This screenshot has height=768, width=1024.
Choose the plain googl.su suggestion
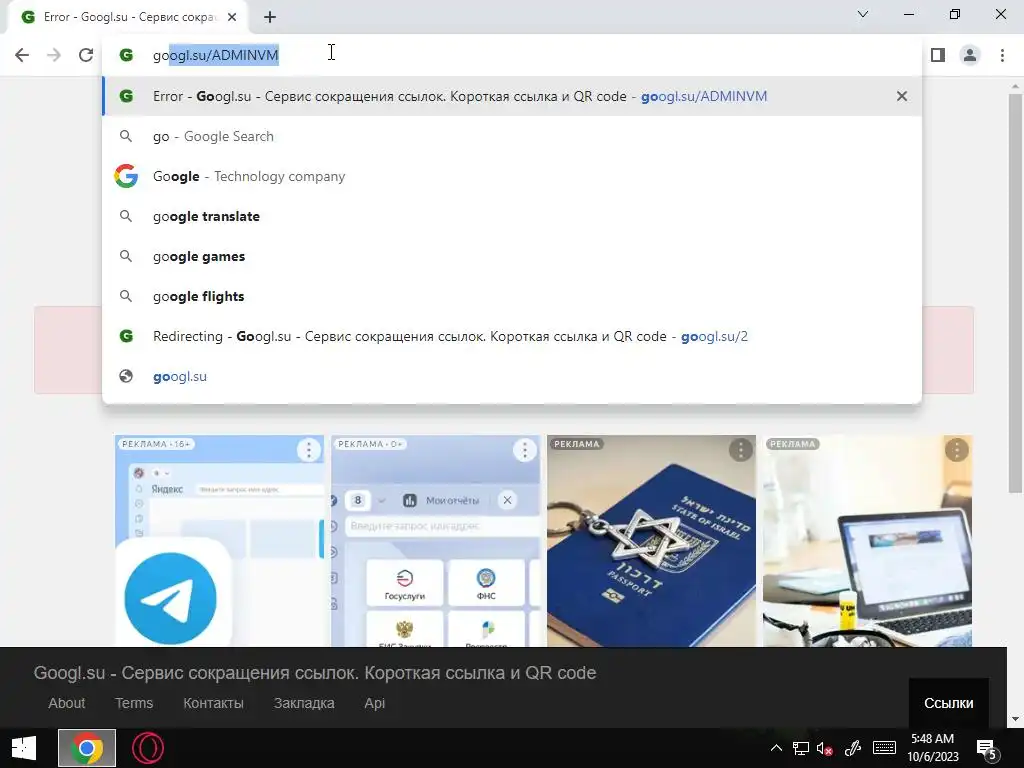tap(512, 376)
